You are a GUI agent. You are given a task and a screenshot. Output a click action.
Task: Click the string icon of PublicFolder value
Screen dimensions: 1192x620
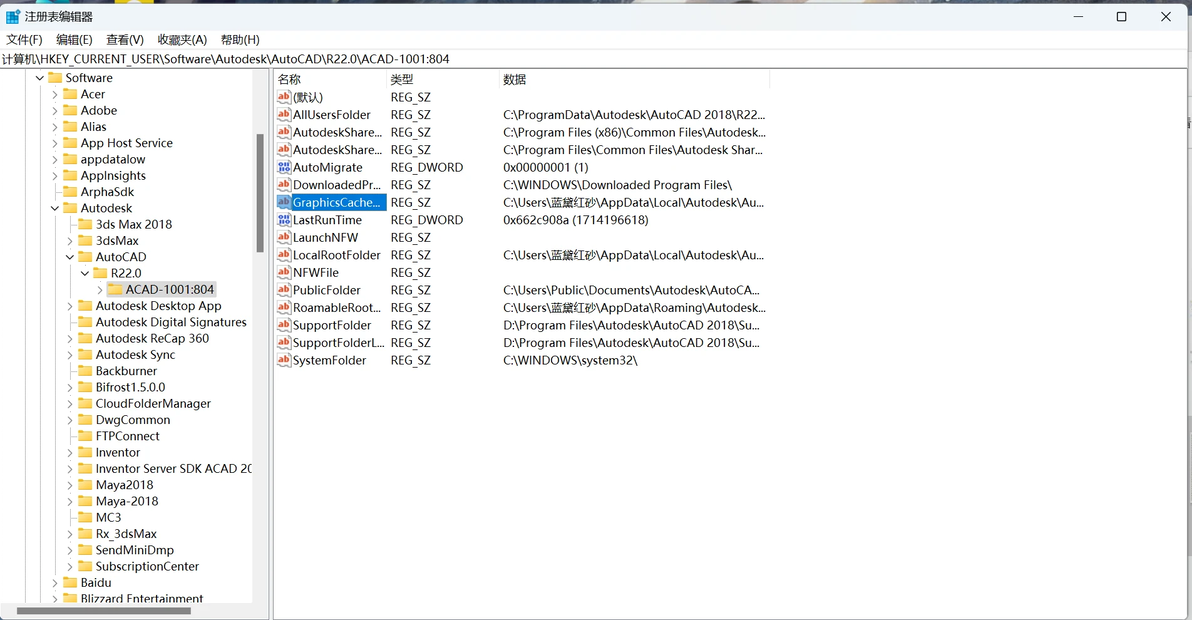click(284, 289)
